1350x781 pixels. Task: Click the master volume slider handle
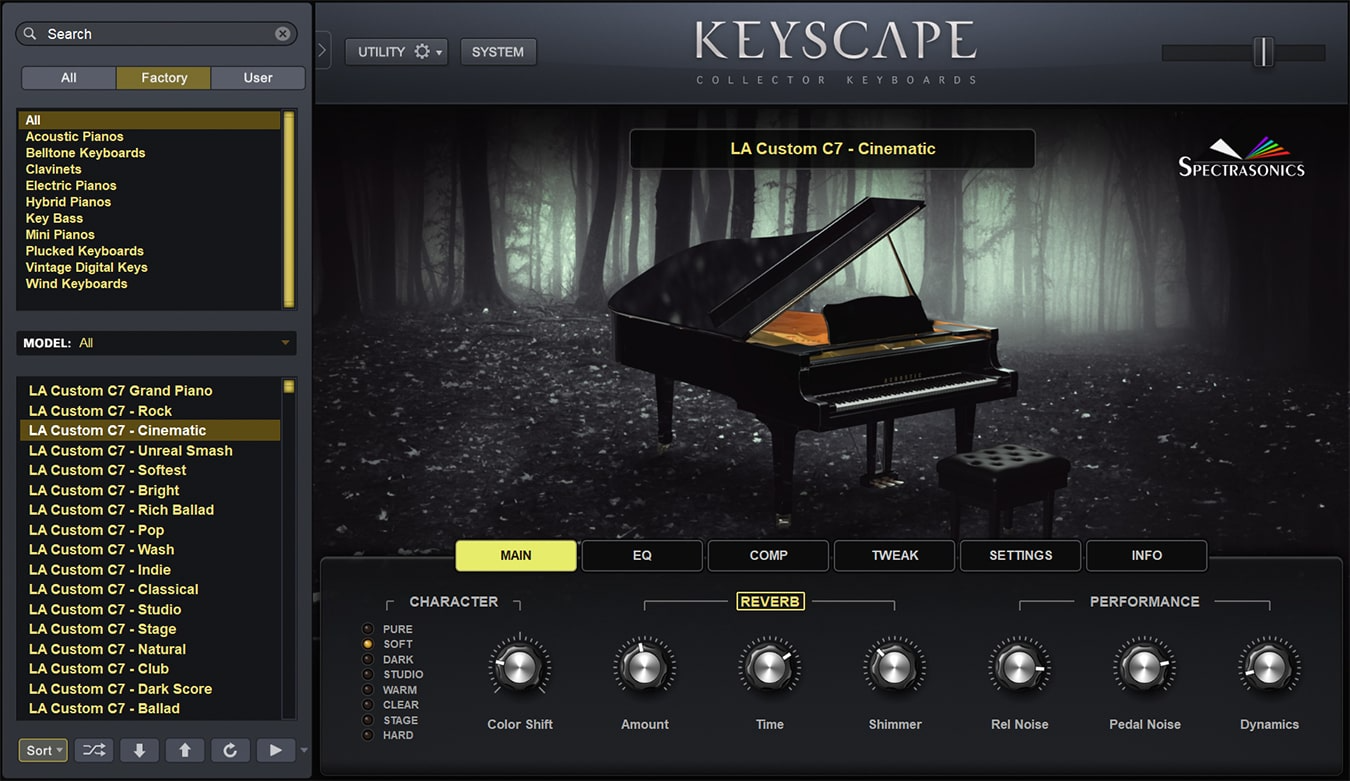1263,52
